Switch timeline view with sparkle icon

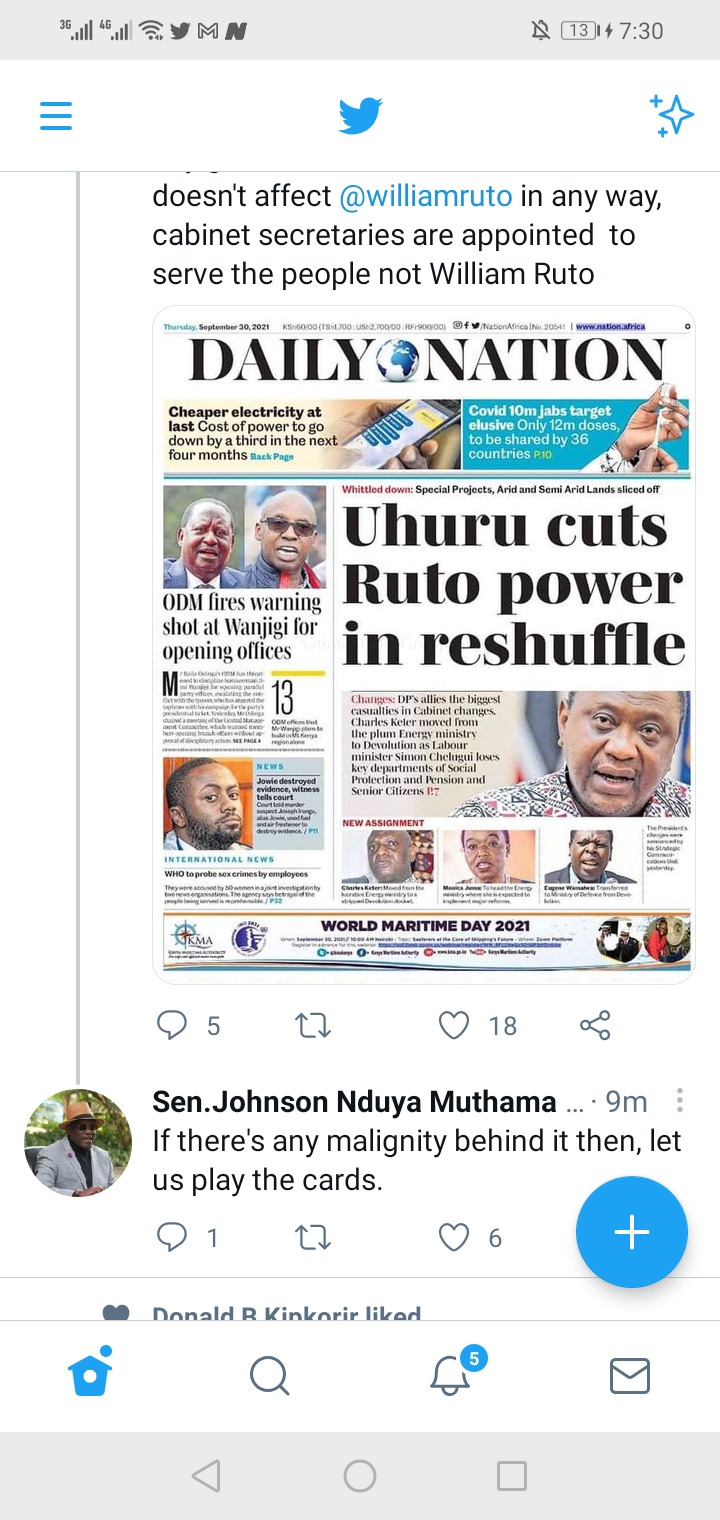point(671,116)
